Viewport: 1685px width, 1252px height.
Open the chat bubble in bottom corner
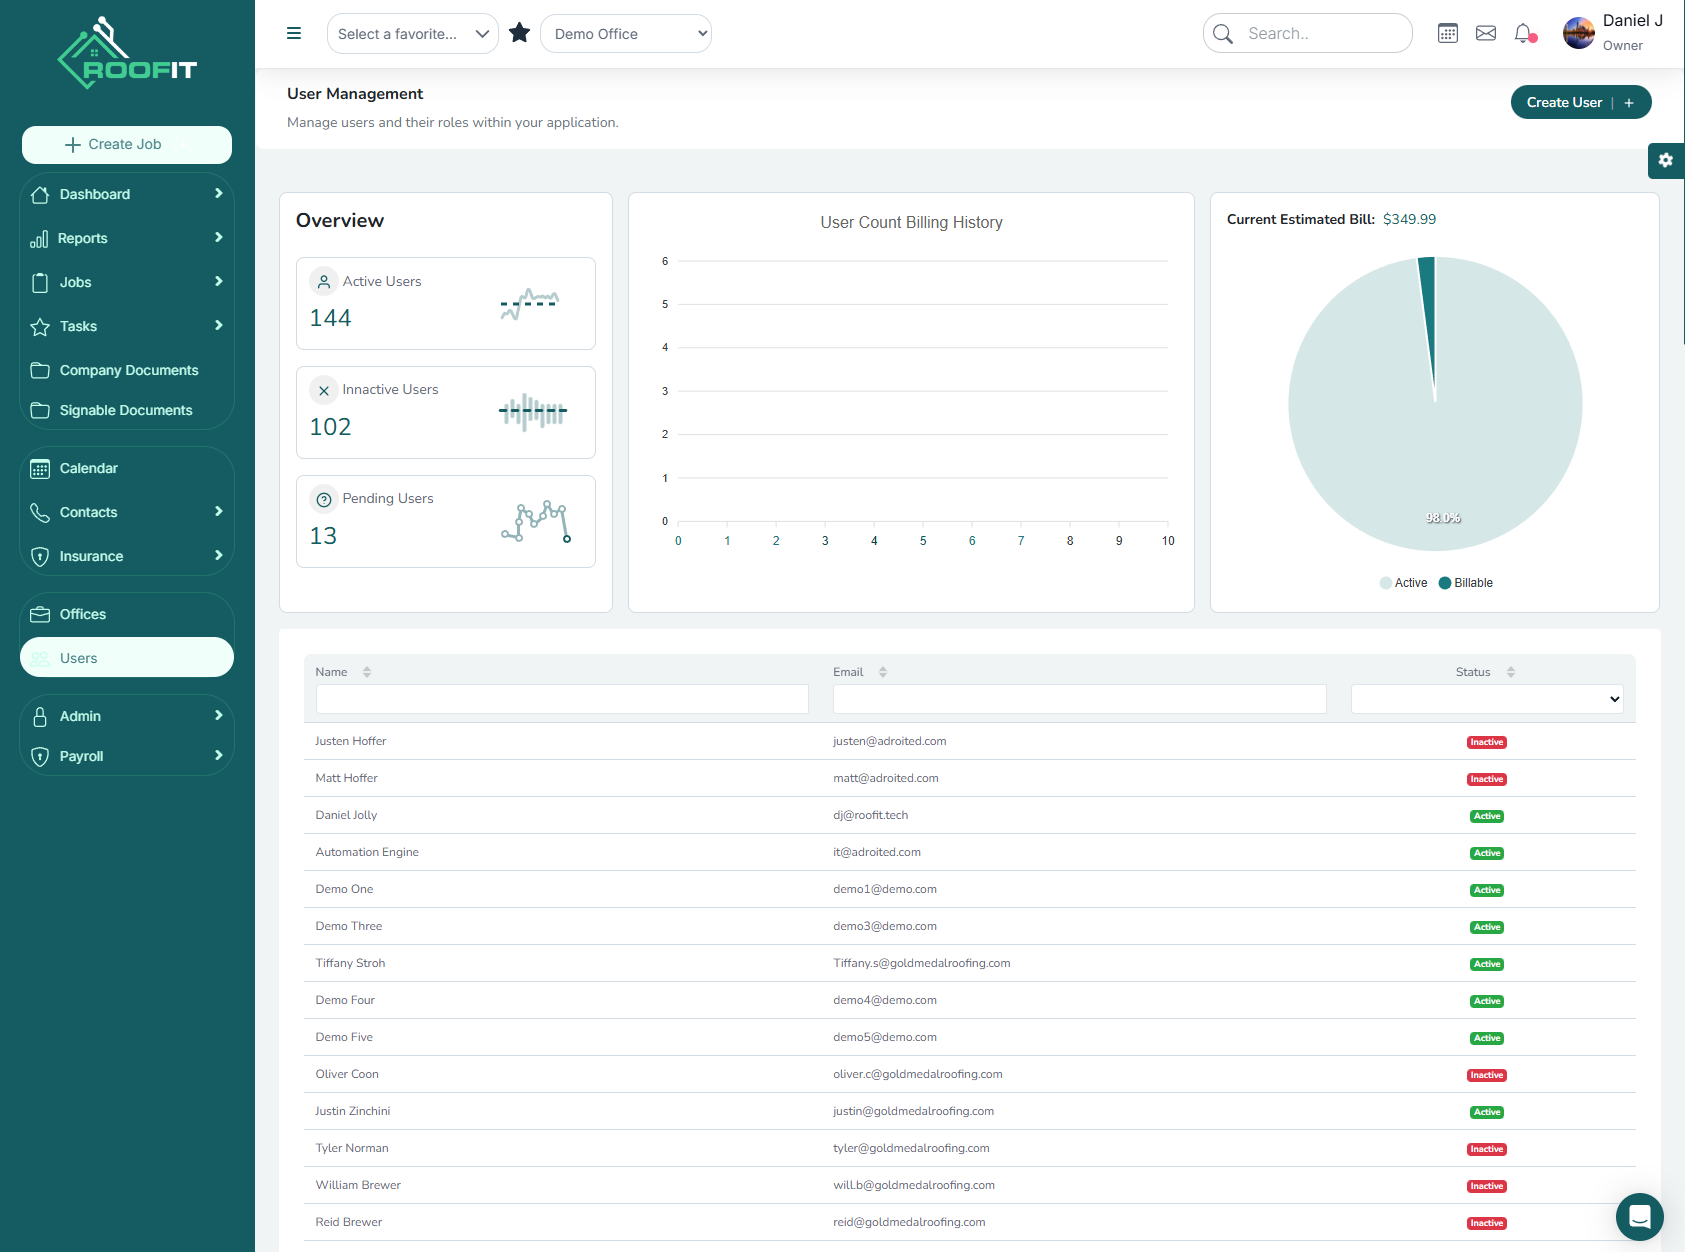click(1639, 1216)
